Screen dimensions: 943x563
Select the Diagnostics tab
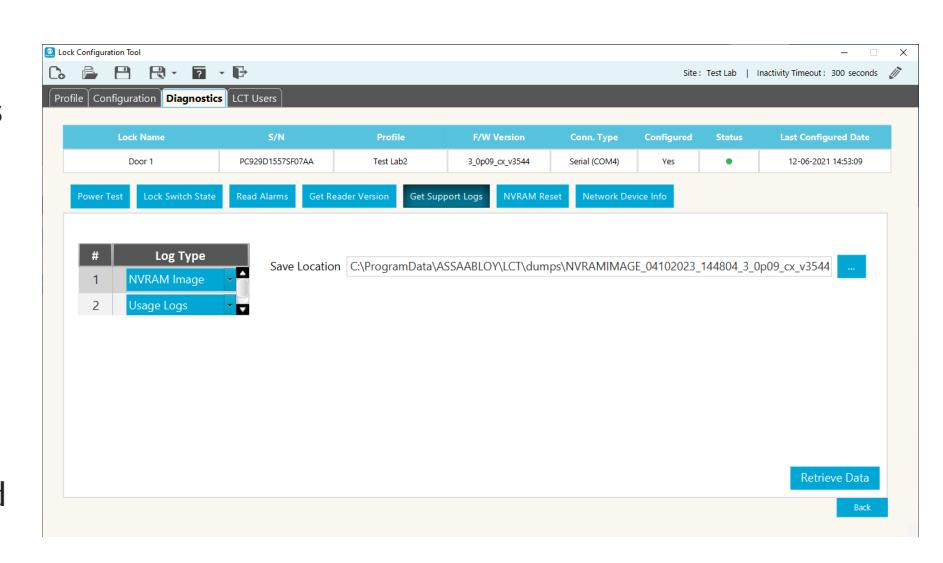pos(194,98)
